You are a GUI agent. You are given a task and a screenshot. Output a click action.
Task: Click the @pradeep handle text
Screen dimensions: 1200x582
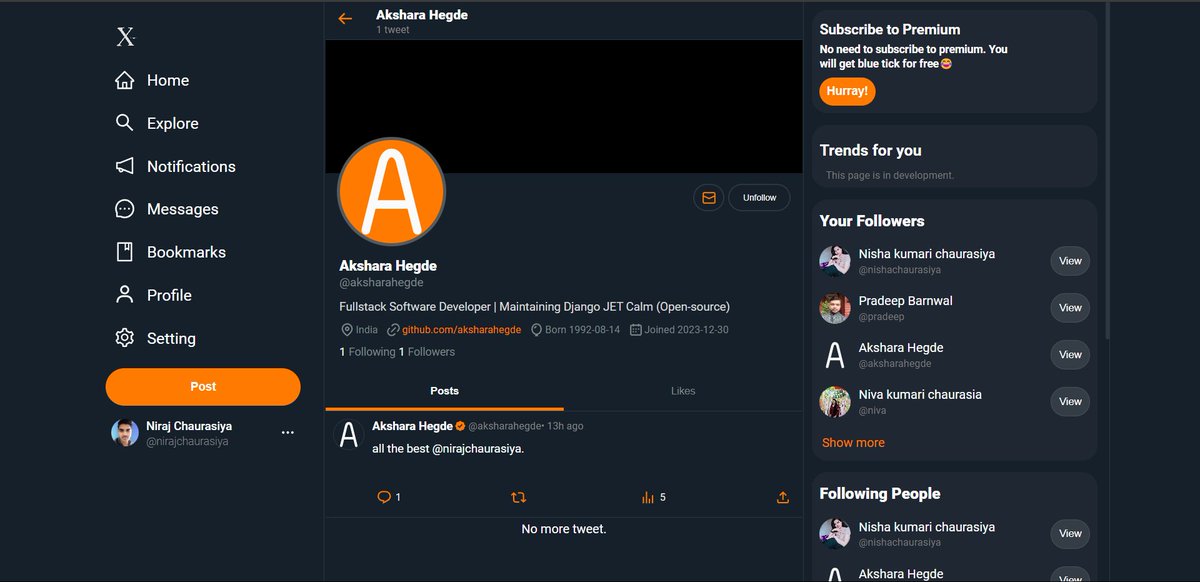point(881,317)
